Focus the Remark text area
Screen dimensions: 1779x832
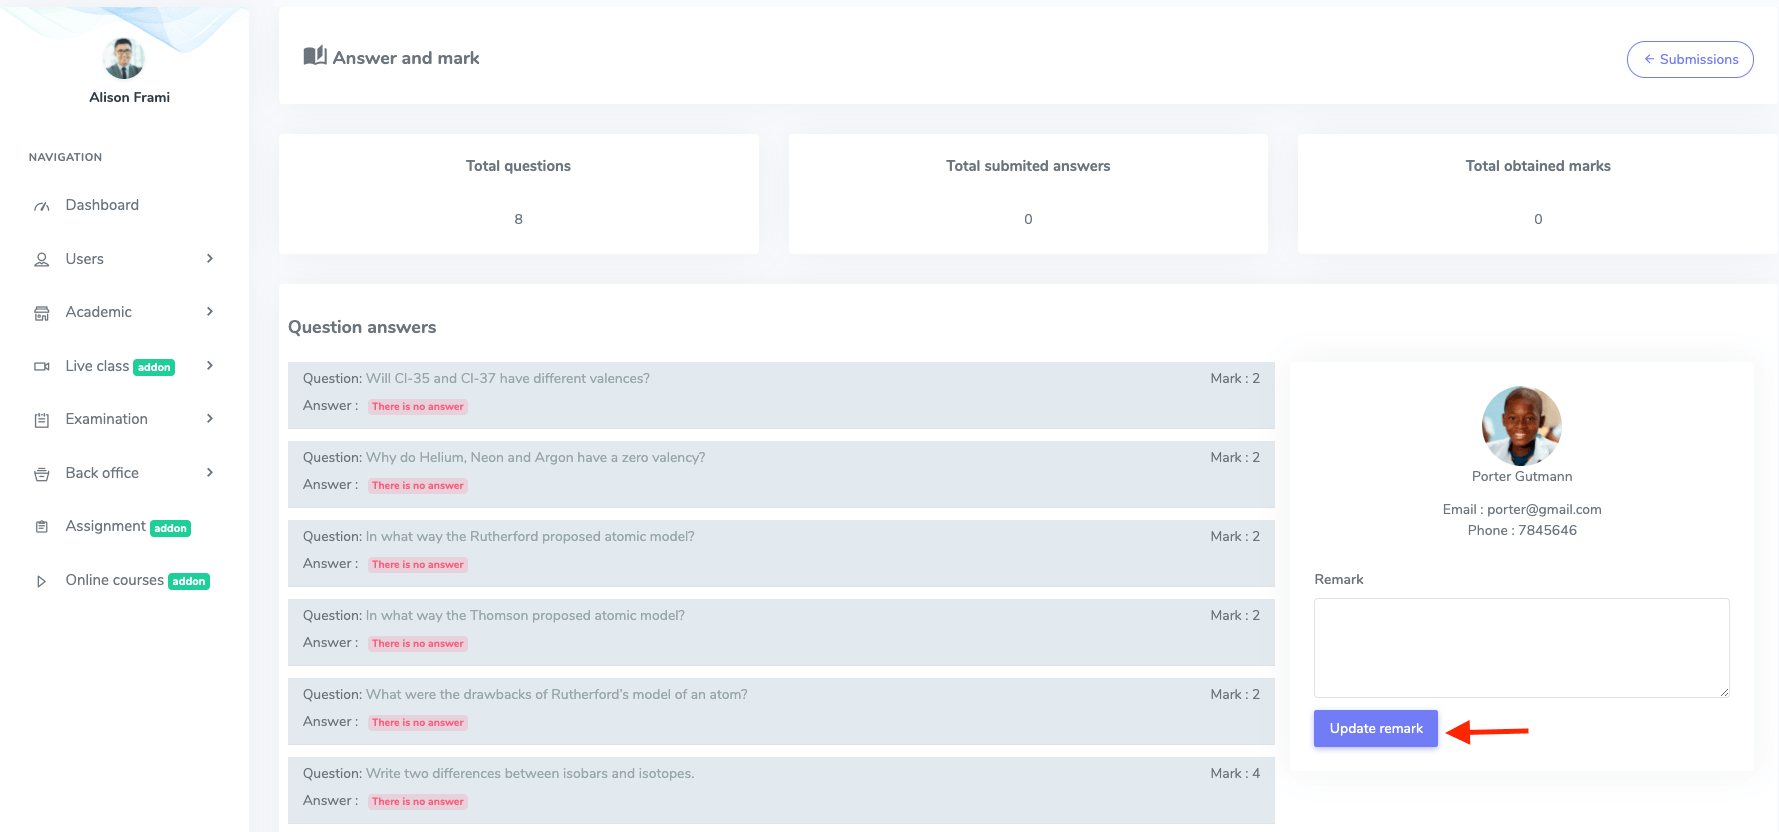[x=1520, y=647]
